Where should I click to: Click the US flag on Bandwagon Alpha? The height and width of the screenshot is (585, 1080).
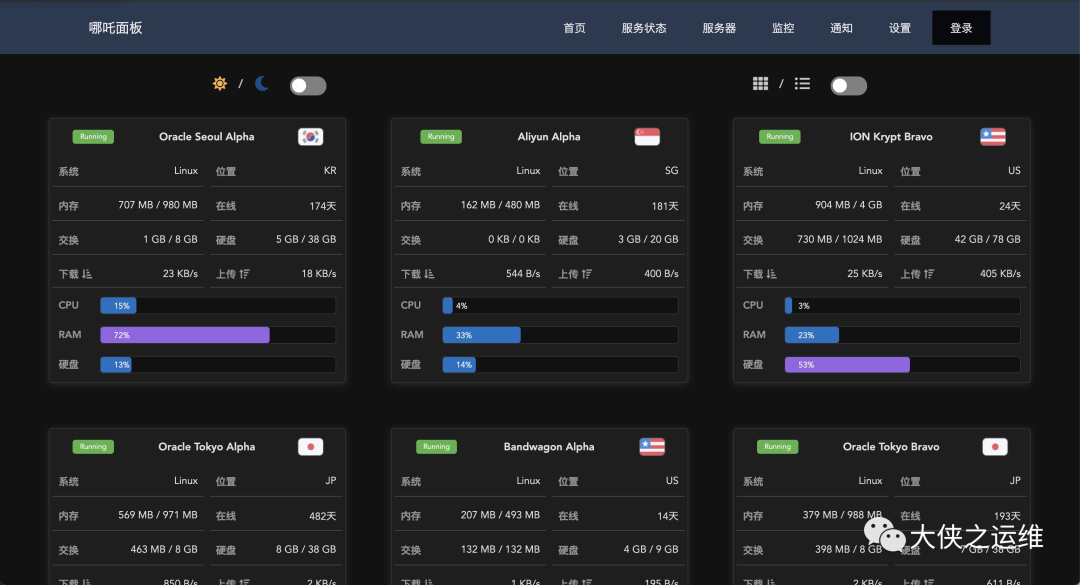pos(652,447)
